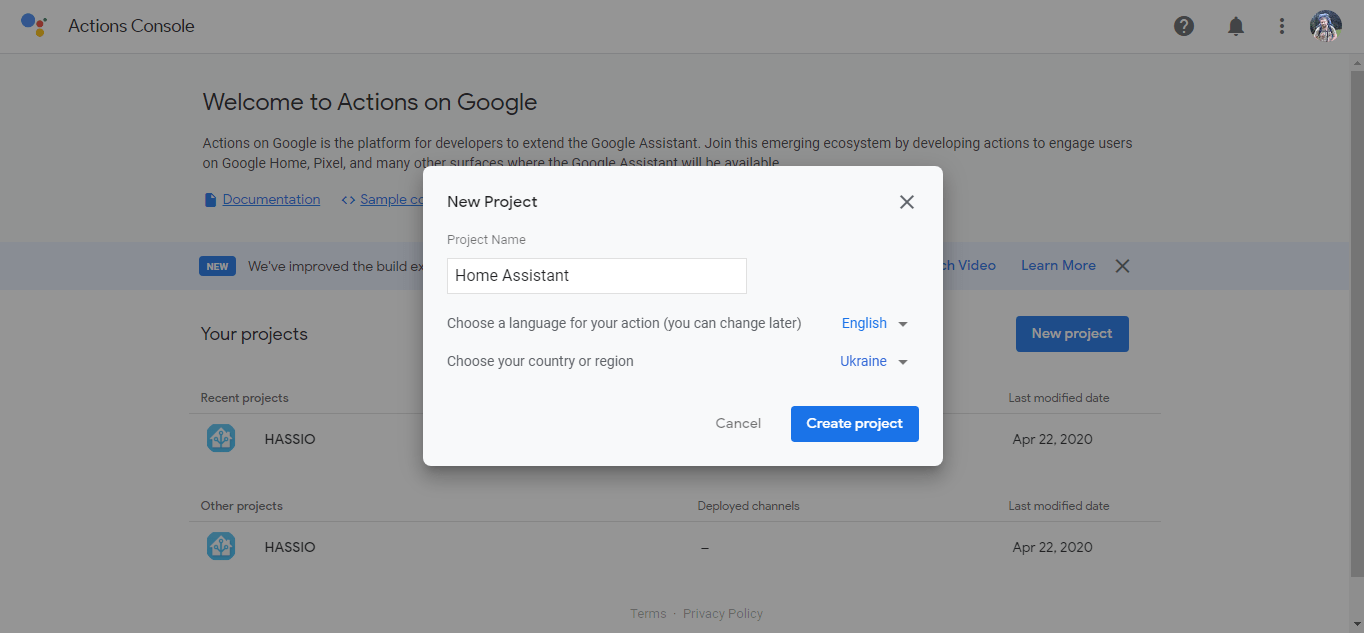Open the notifications bell icon
The width and height of the screenshot is (1364, 633).
point(1236,26)
